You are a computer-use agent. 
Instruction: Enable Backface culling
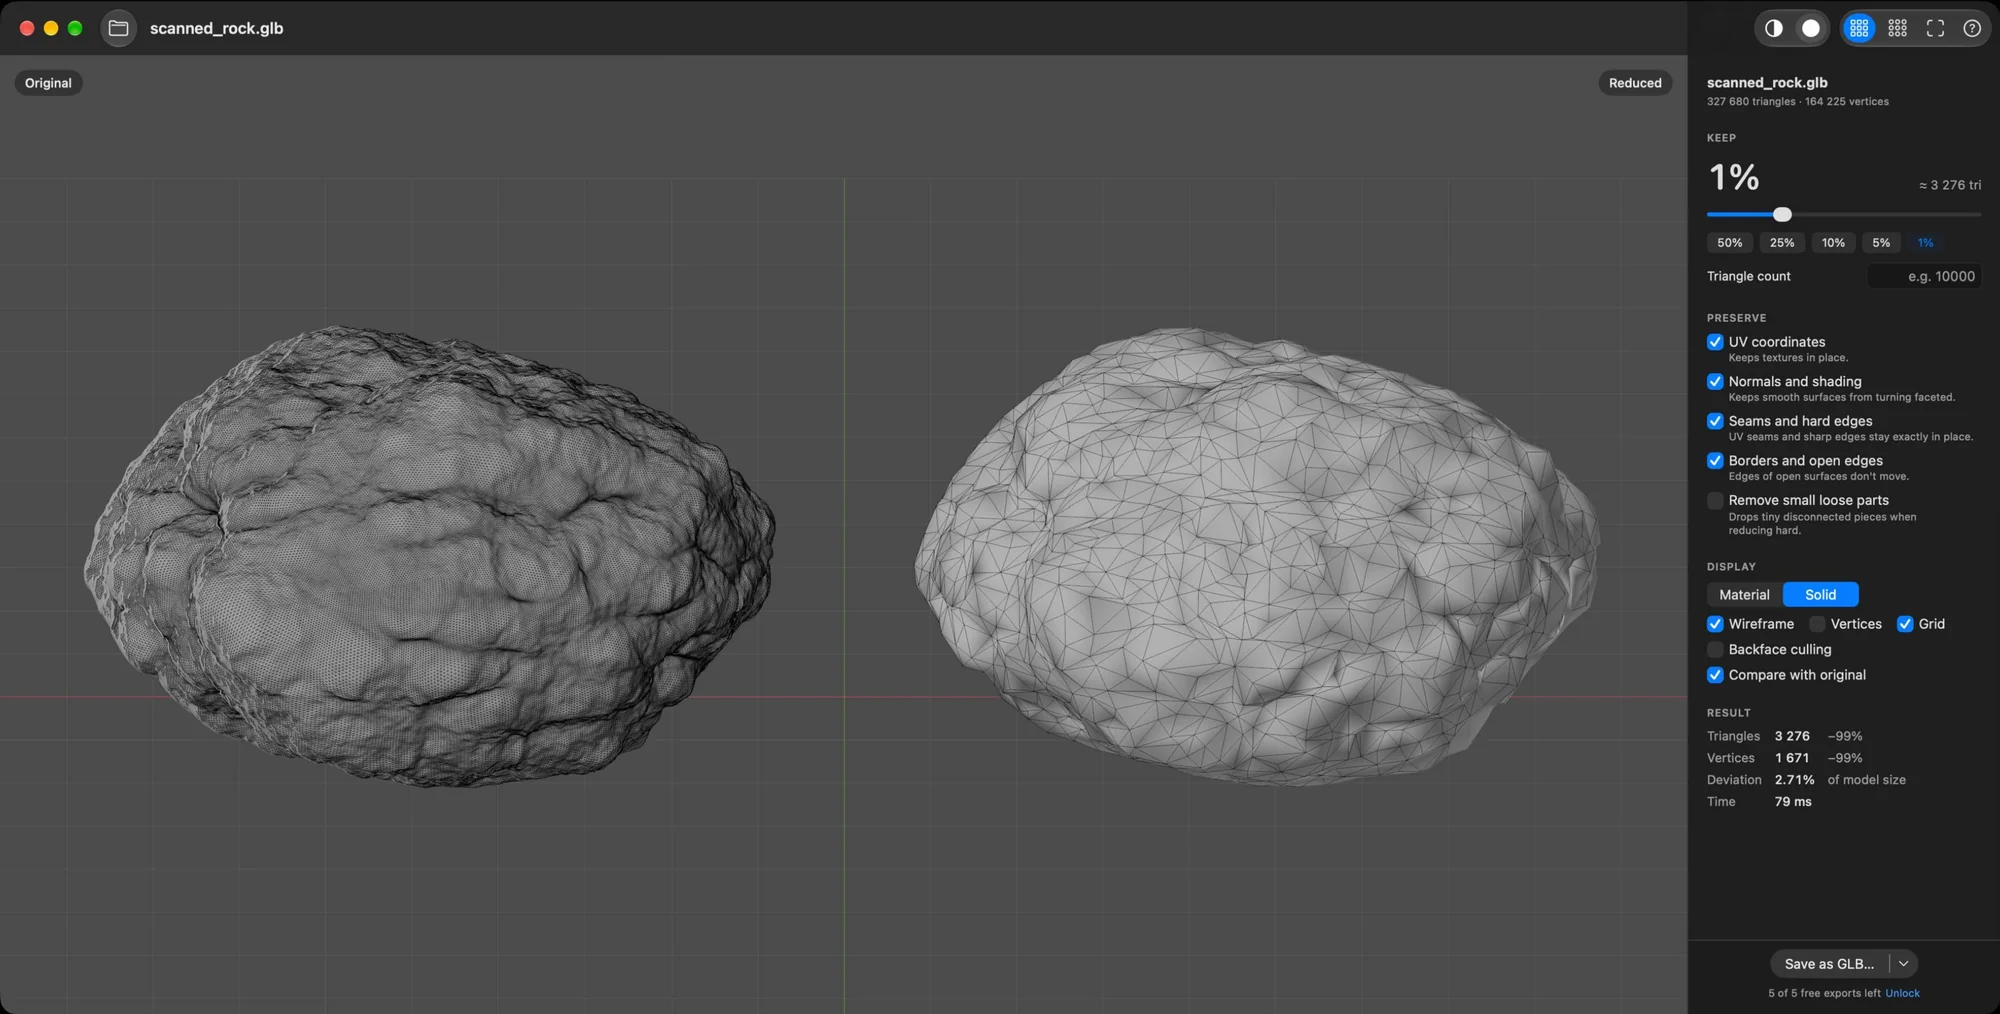[1715, 650]
